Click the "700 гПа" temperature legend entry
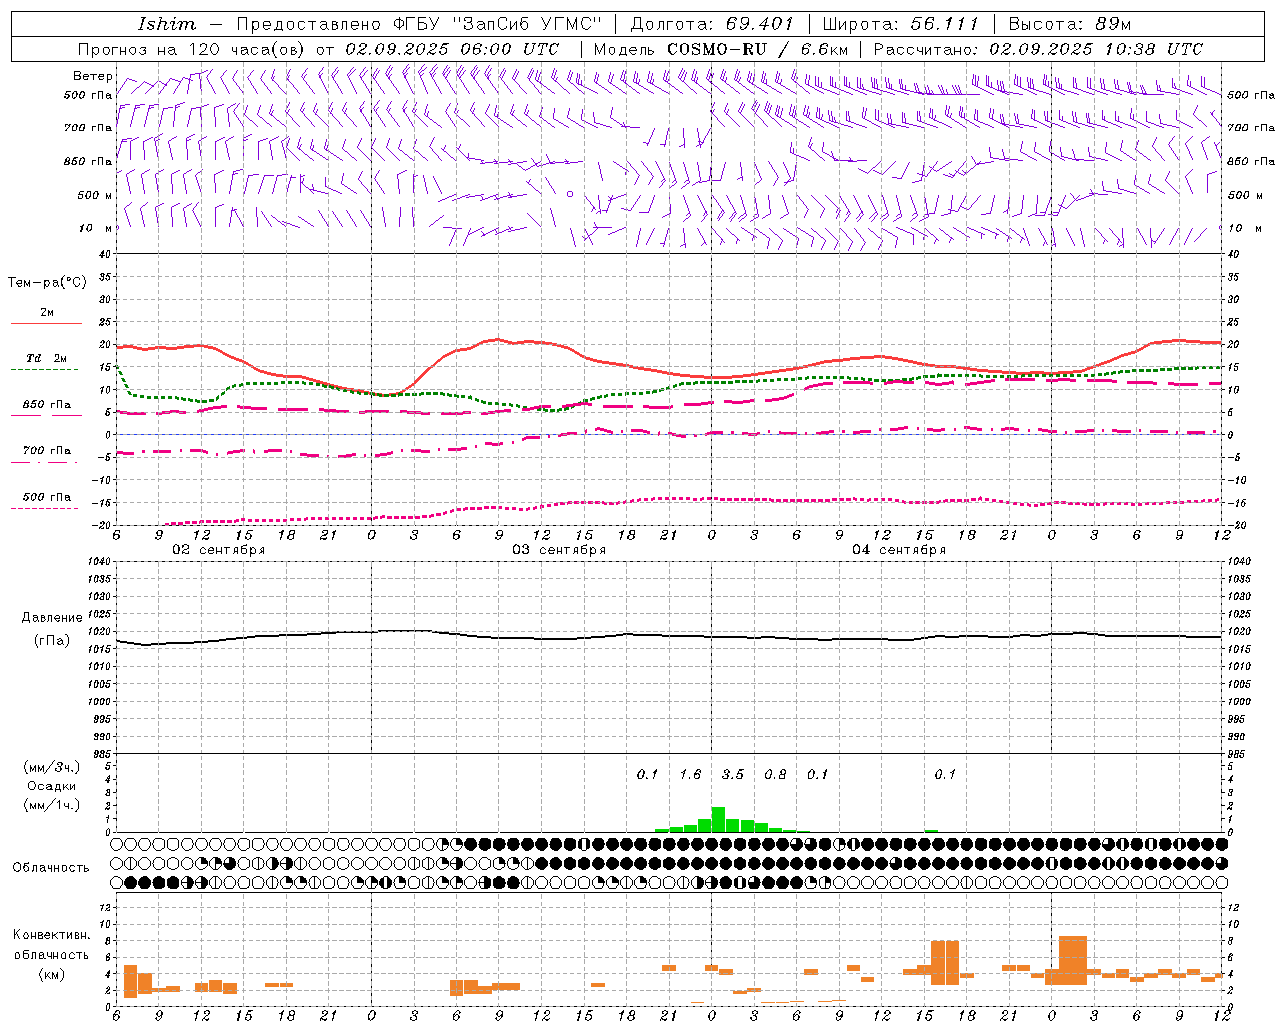Image resolution: width=1280 pixels, height=1024 pixels. pos(47,451)
